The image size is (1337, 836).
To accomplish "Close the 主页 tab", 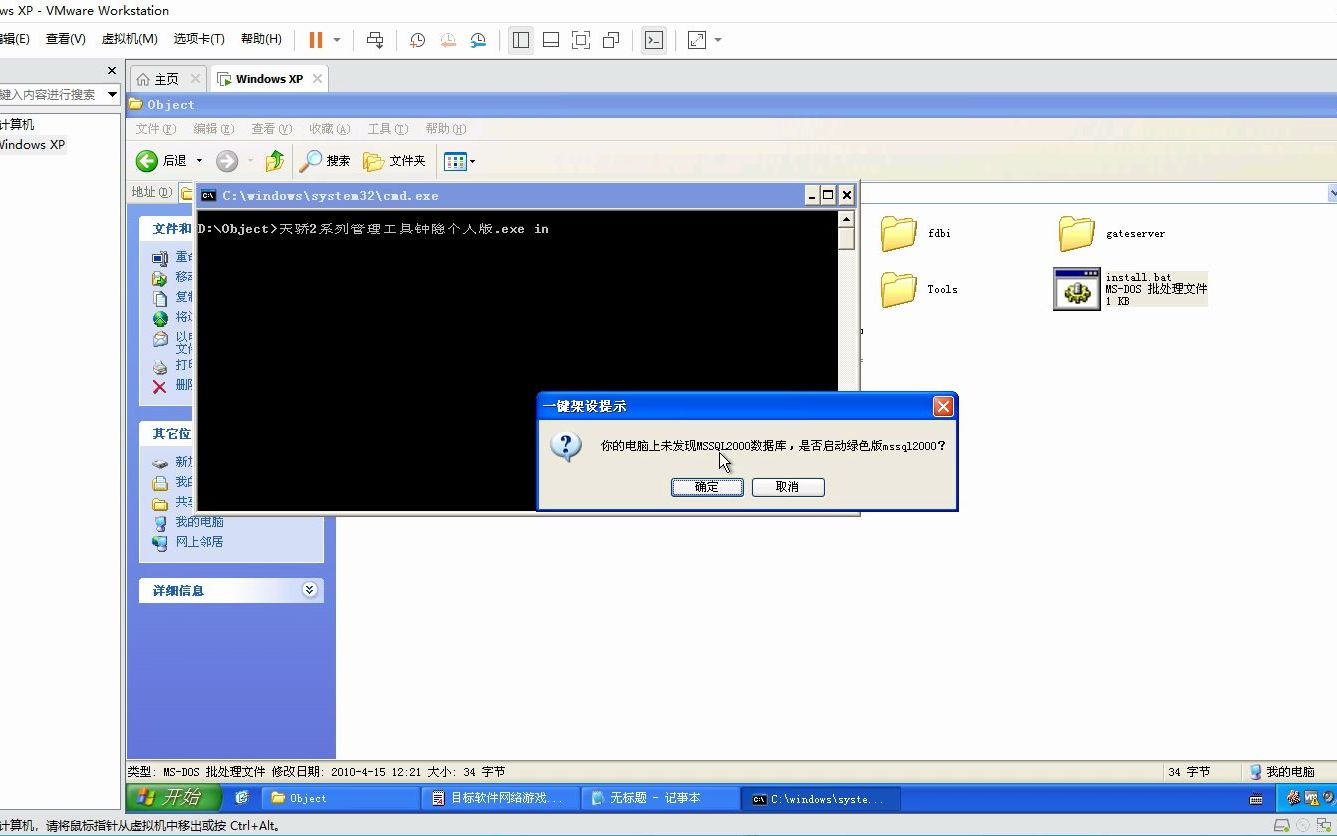I will (x=195, y=78).
